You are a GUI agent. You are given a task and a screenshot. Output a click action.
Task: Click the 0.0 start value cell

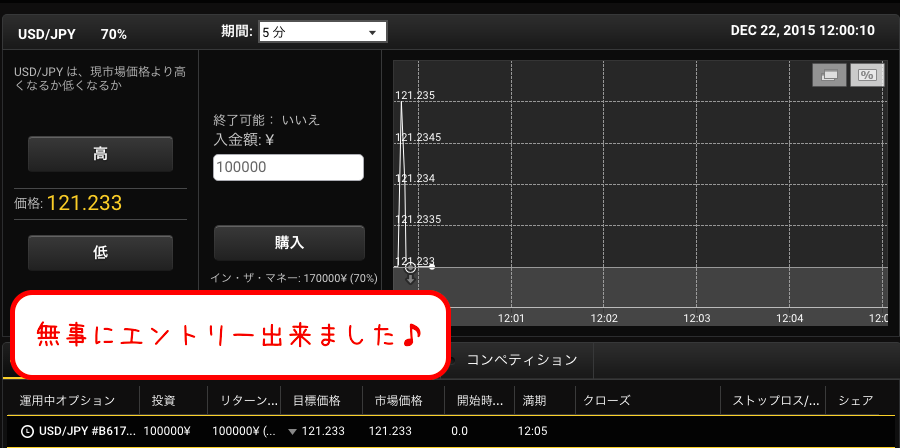pos(460,431)
